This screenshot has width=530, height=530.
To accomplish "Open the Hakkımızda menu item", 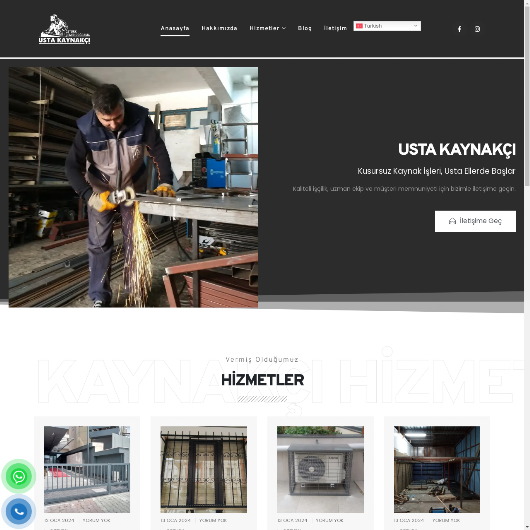I will (219, 28).
